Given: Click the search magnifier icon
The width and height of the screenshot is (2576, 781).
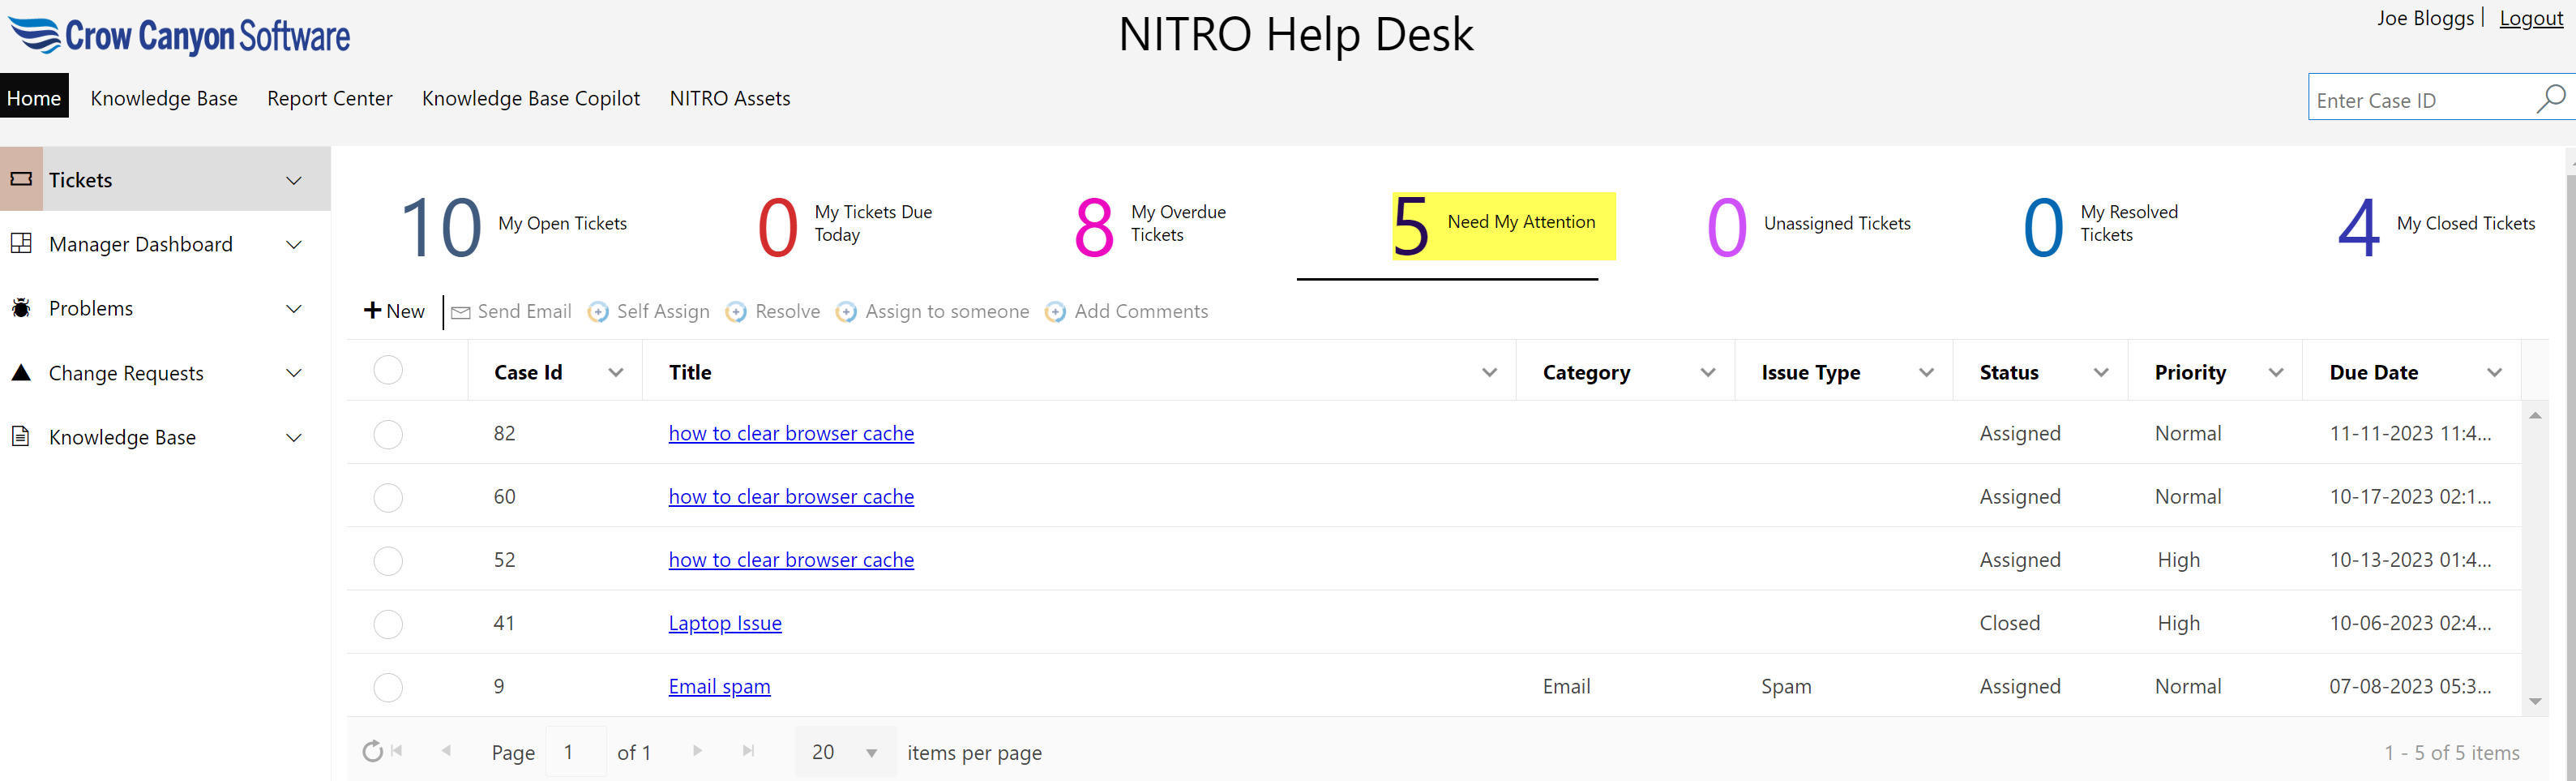Looking at the screenshot, I should pyautogui.click(x=2550, y=98).
